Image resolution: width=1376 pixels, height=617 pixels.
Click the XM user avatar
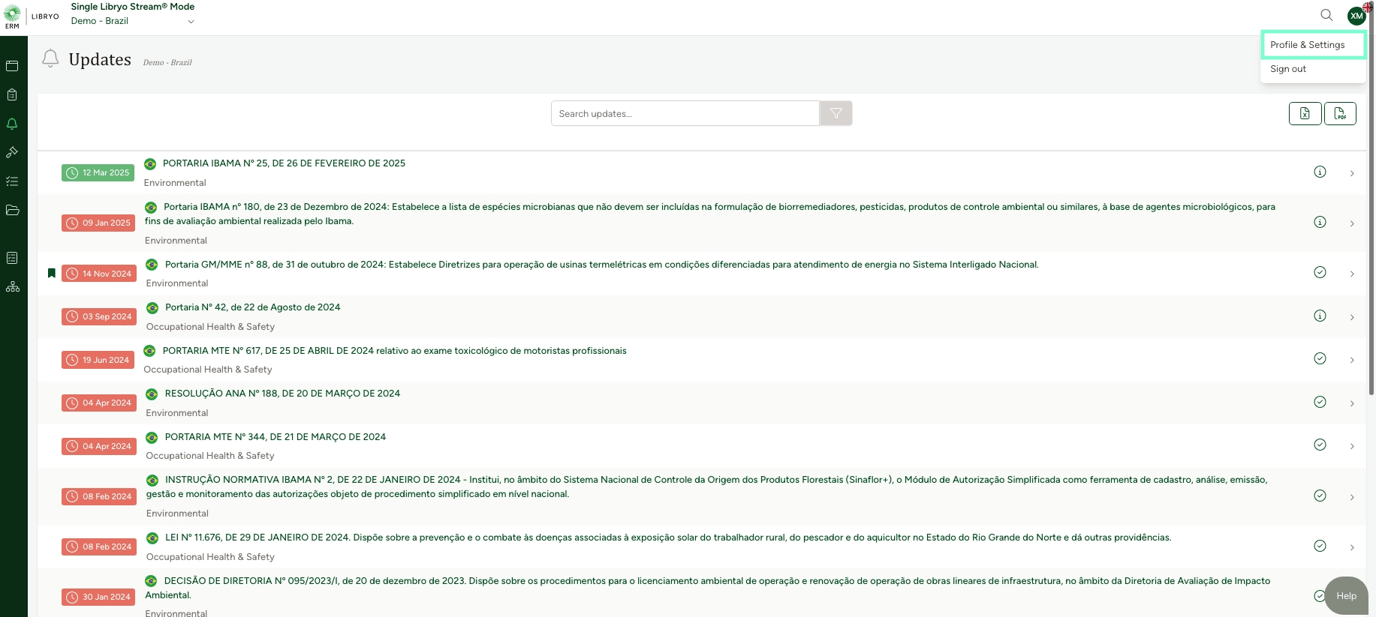[1356, 15]
